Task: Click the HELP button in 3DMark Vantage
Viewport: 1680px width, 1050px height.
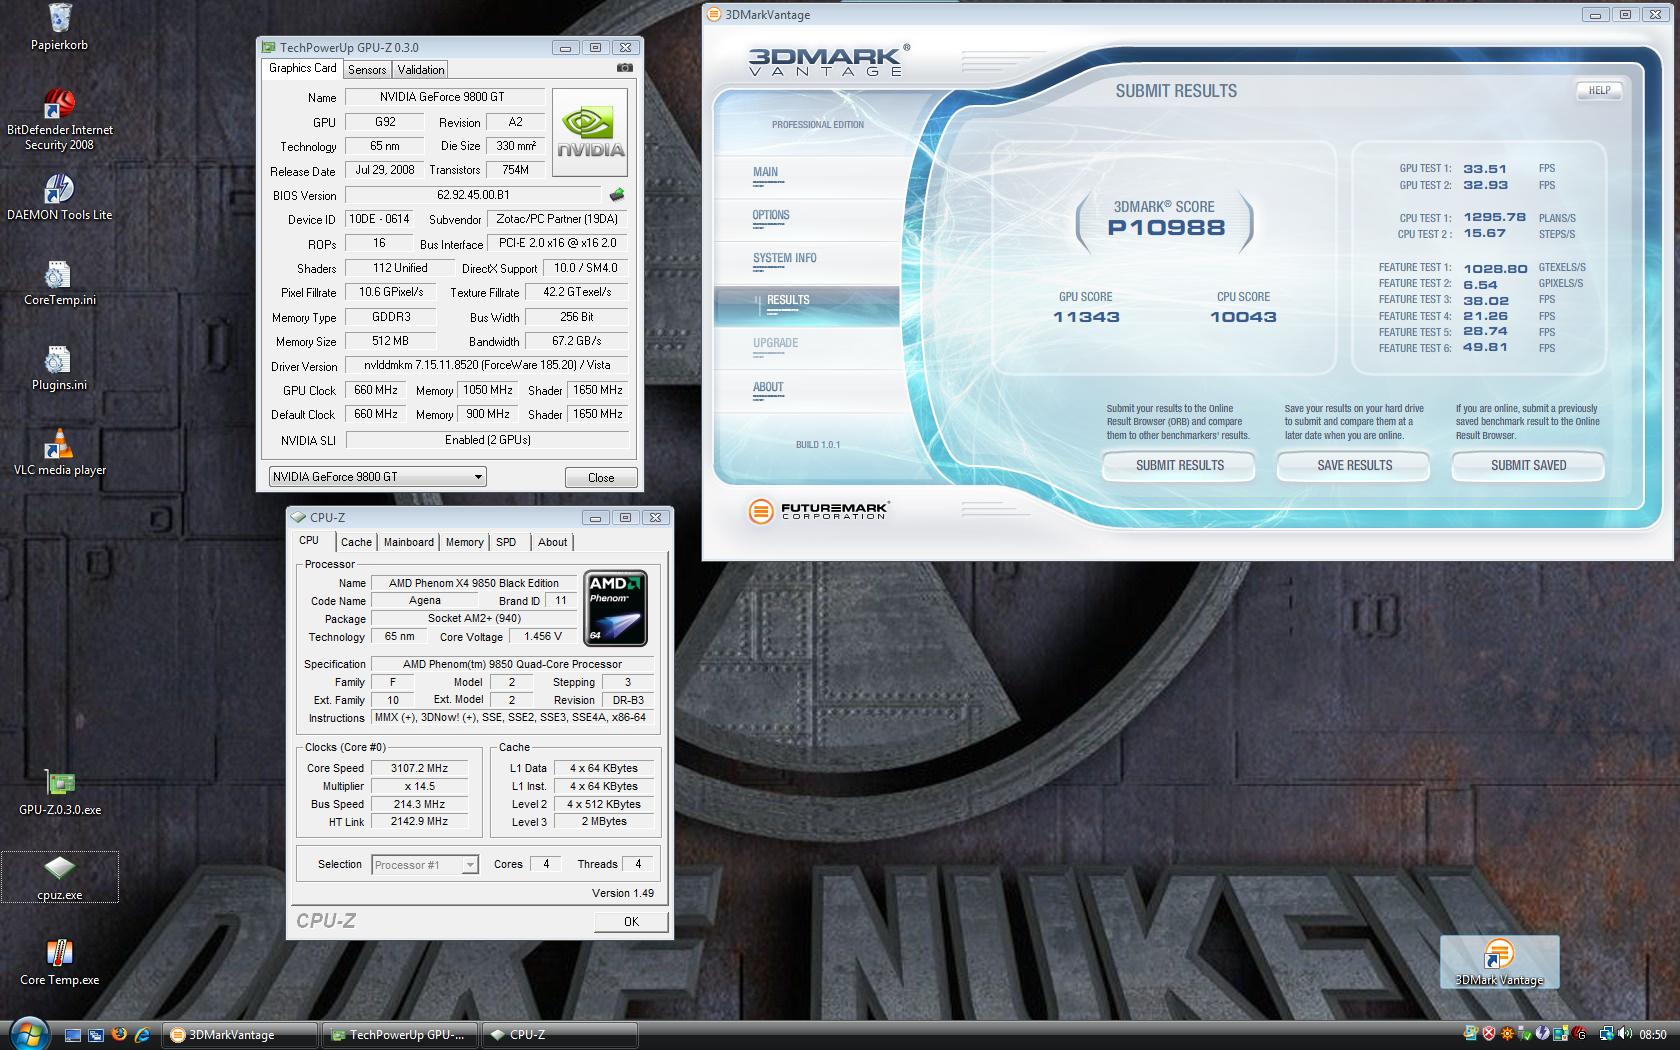Action: click(x=1599, y=90)
